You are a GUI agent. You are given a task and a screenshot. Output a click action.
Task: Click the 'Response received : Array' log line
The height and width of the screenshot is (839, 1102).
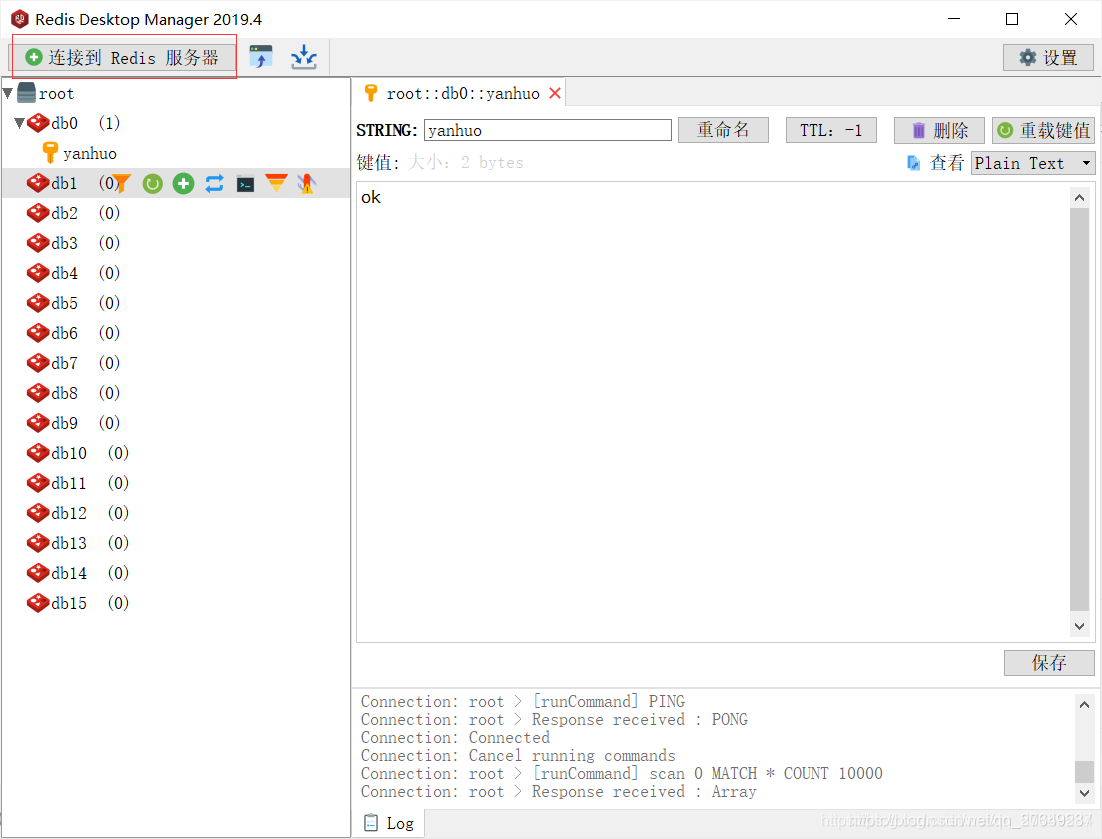coord(558,792)
